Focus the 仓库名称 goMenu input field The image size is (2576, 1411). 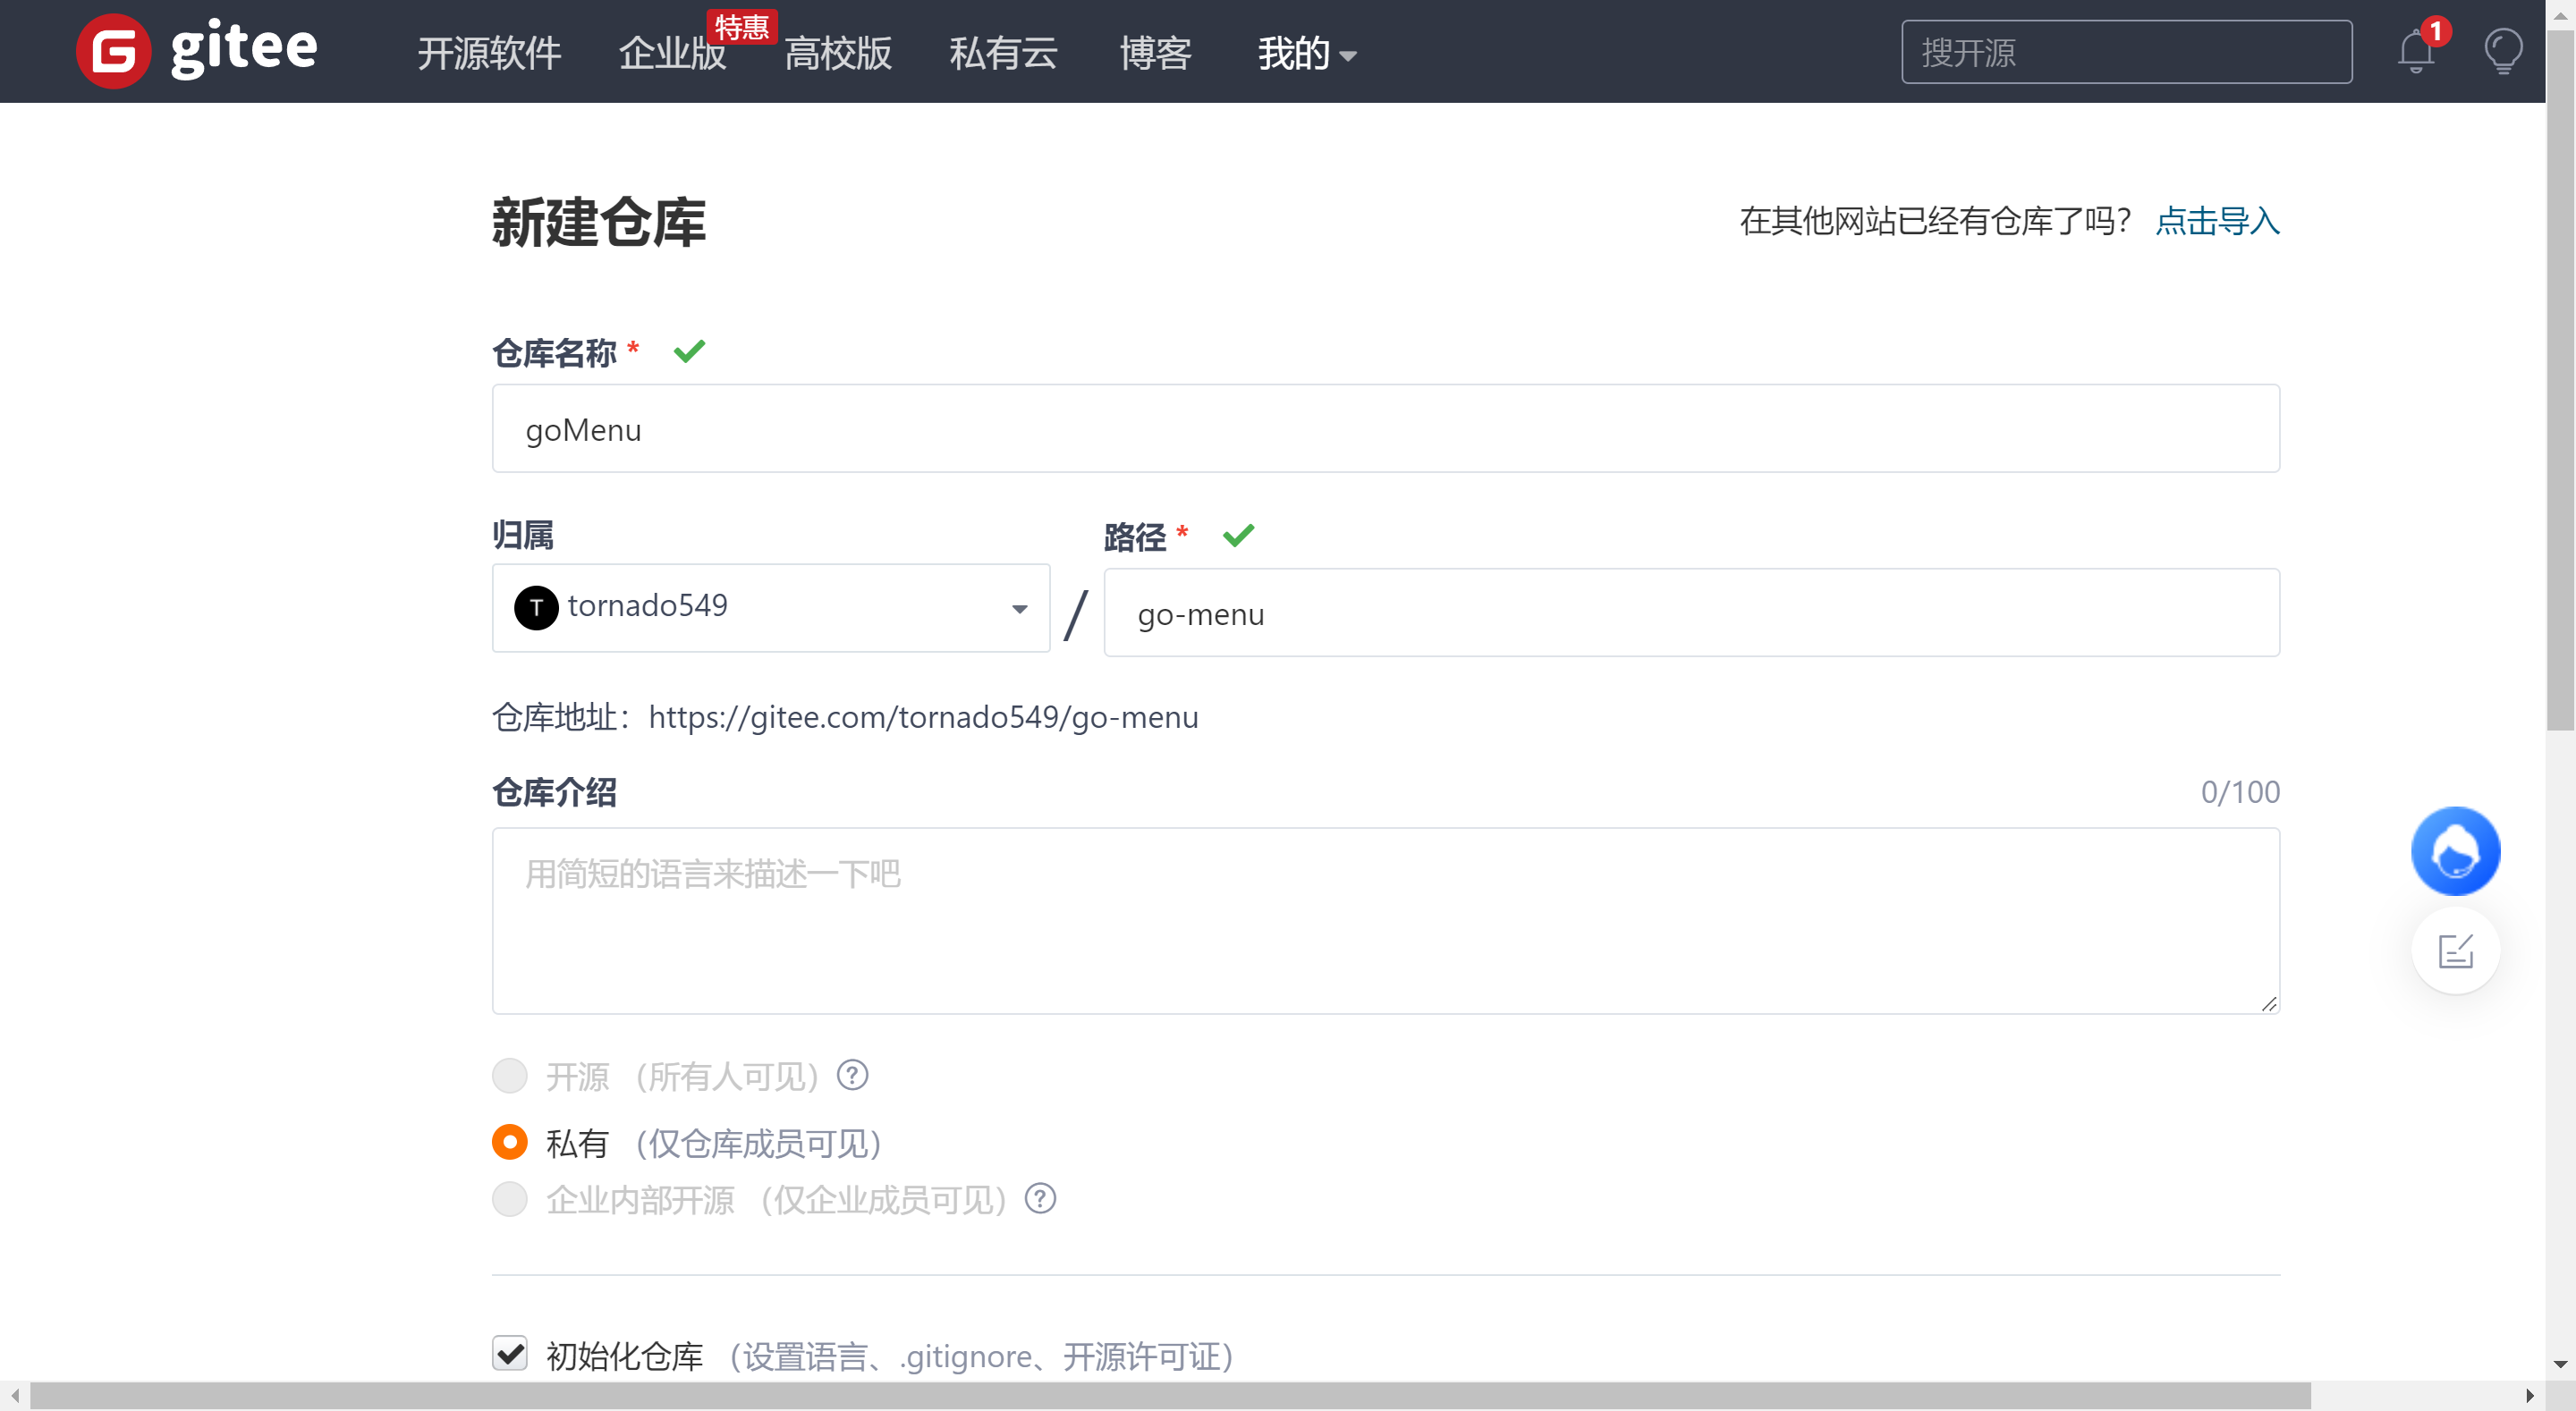(1385, 429)
